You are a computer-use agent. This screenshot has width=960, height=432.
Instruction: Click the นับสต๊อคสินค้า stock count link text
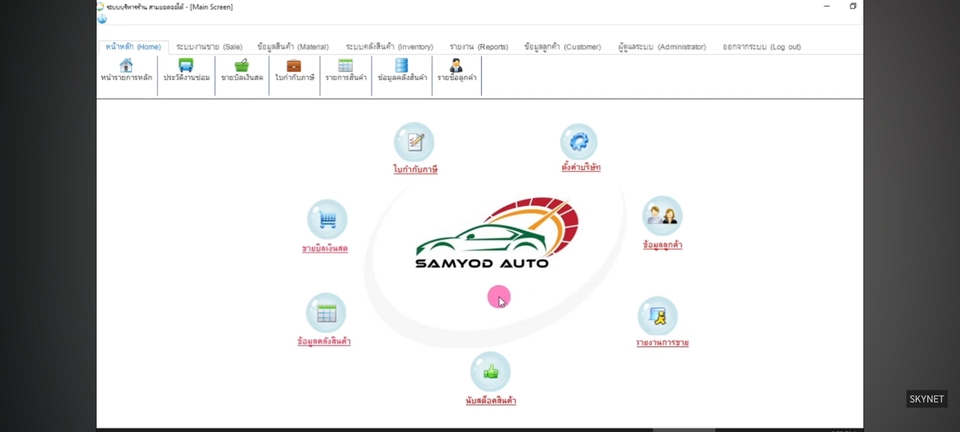pos(491,401)
